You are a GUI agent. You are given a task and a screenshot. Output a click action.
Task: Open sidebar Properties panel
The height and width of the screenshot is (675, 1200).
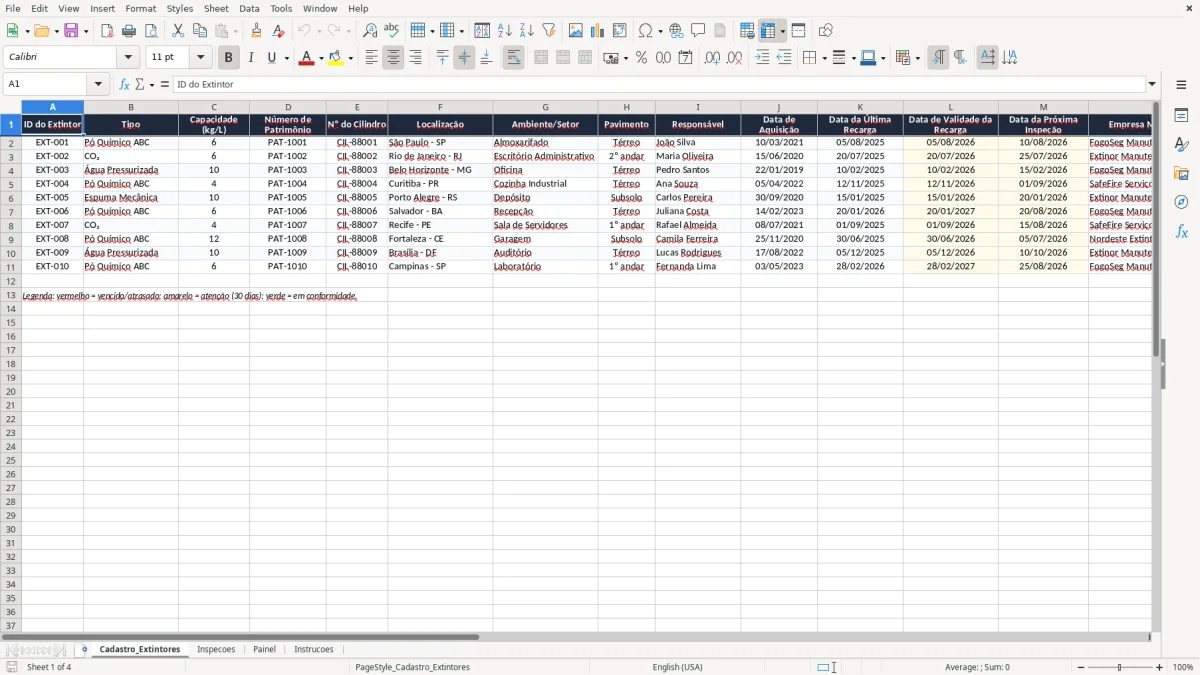[1181, 116]
